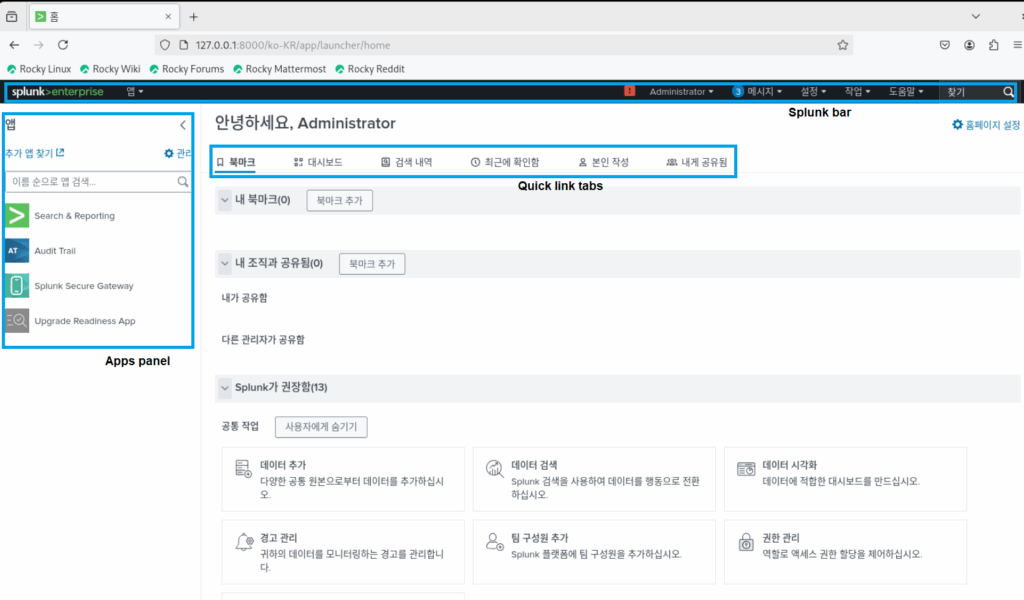The height and width of the screenshot is (600, 1024).
Task: Switch to the 내게 공유됨 tab
Action: 696,162
